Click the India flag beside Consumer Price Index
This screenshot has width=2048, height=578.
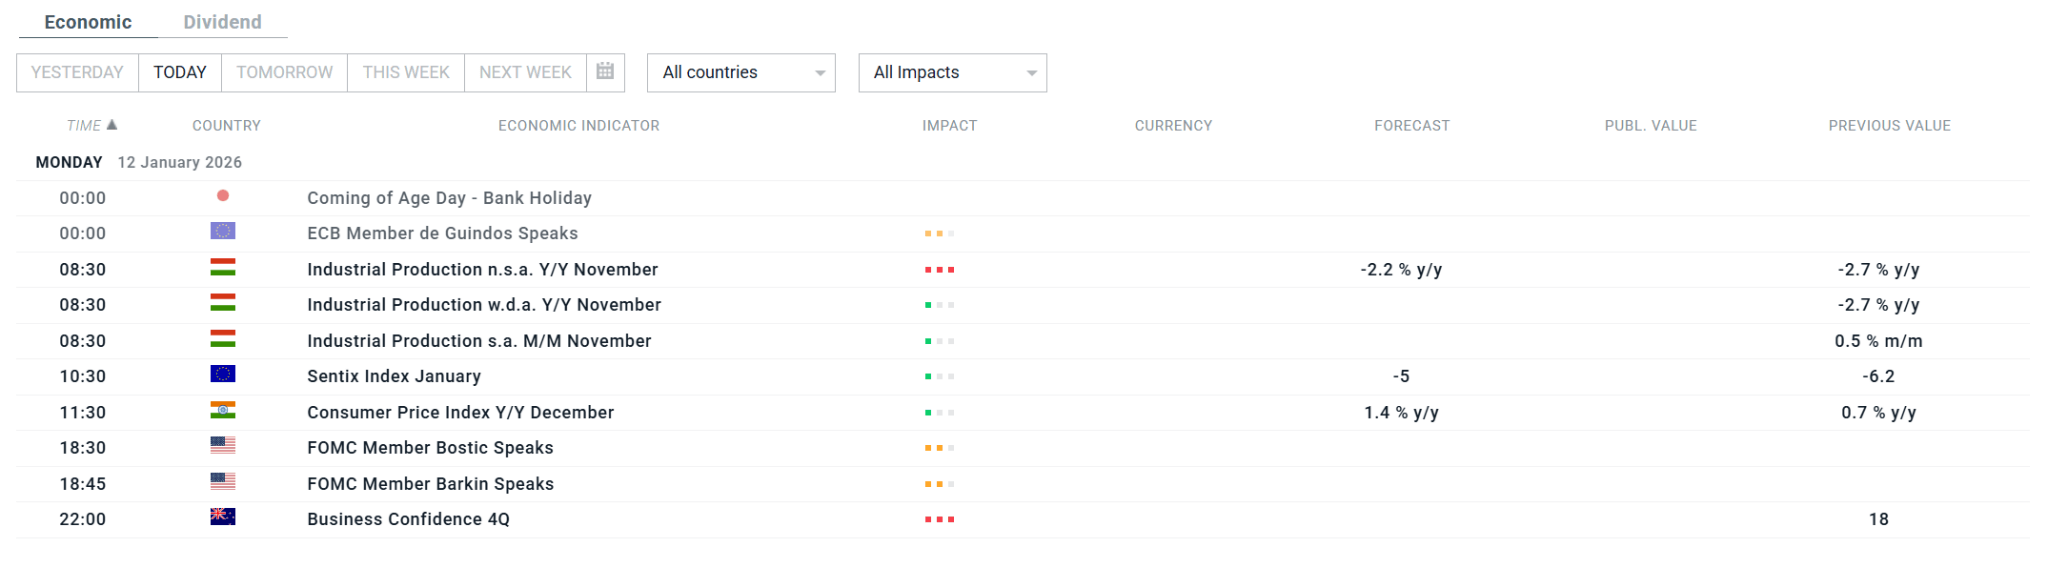coord(223,410)
